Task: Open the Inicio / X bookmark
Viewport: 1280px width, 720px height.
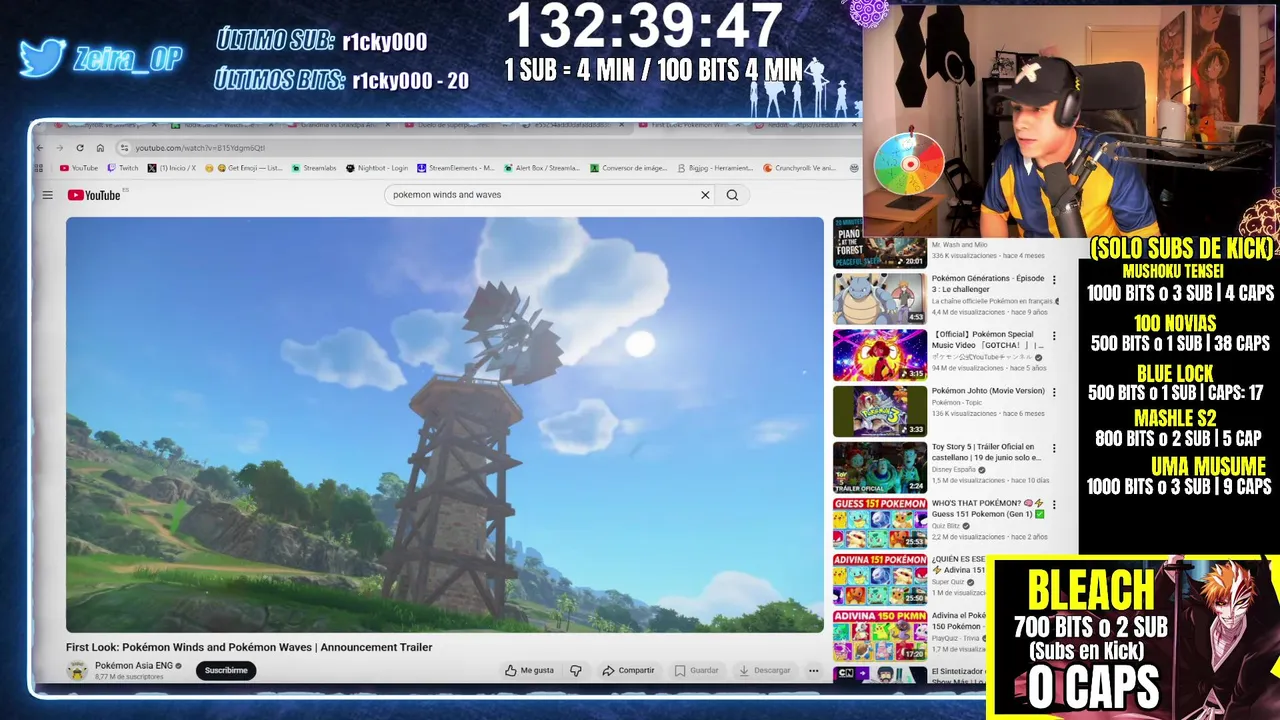Action: coord(172,168)
